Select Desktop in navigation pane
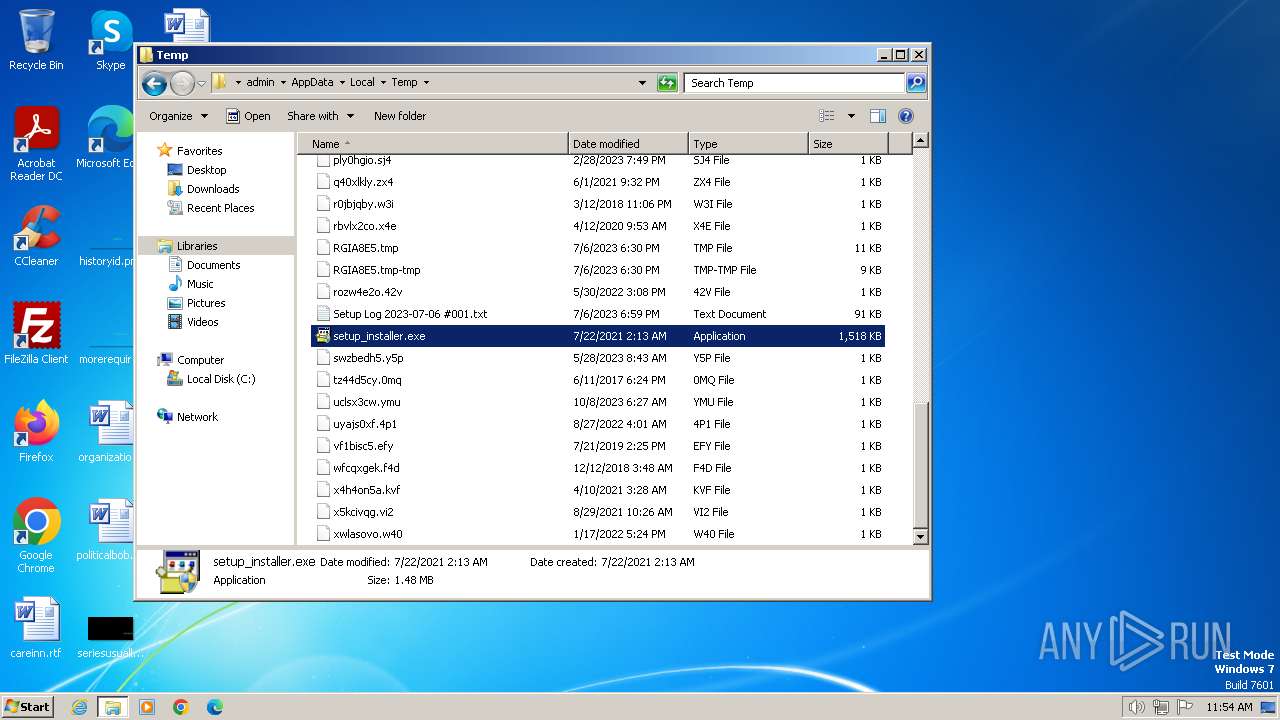Viewport: 1280px width, 720px height. pyautogui.click(x=206, y=170)
